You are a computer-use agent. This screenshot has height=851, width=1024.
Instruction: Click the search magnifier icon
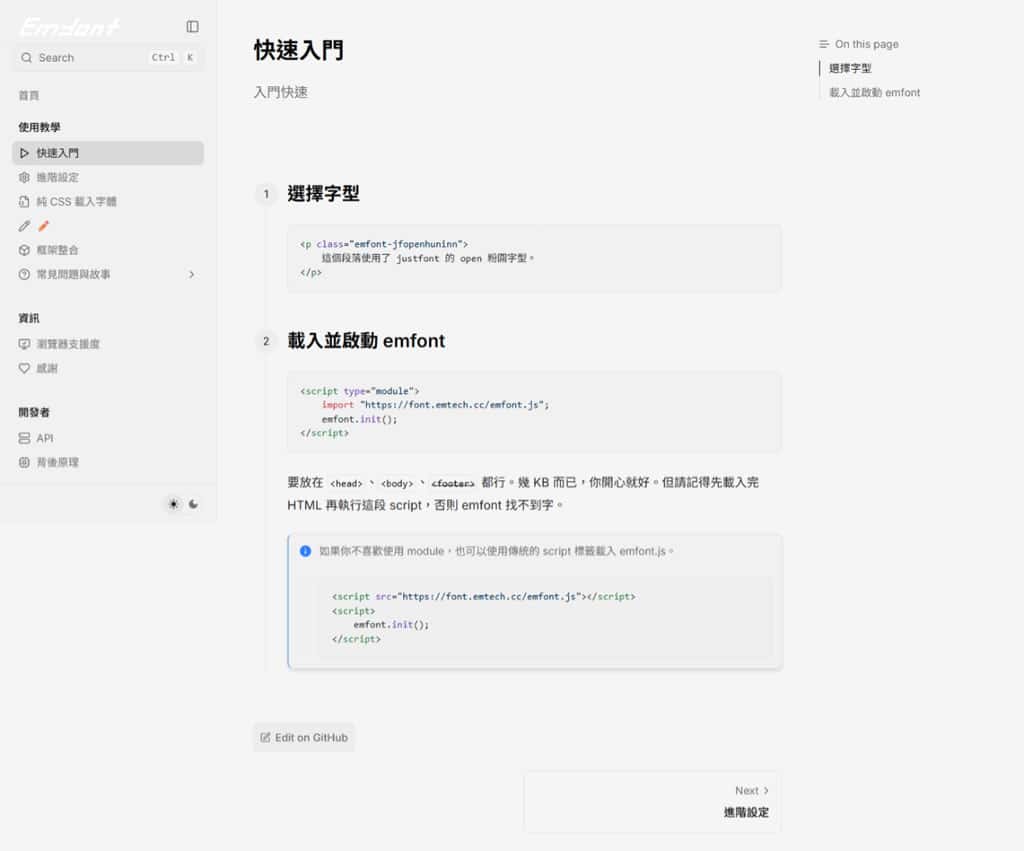(x=26, y=57)
